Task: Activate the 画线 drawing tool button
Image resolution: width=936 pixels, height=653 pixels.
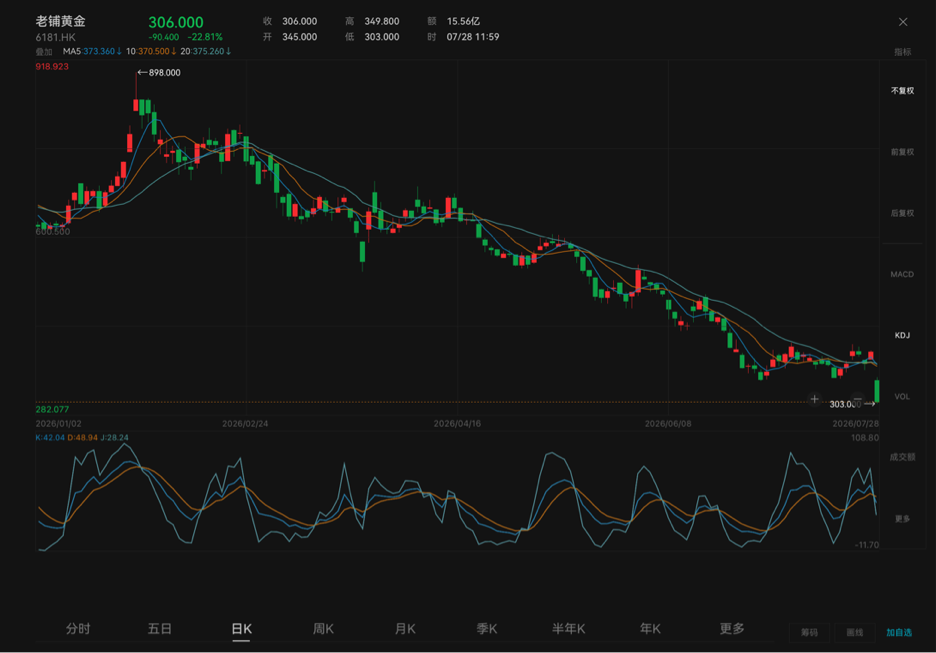Action: pyautogui.click(x=855, y=633)
